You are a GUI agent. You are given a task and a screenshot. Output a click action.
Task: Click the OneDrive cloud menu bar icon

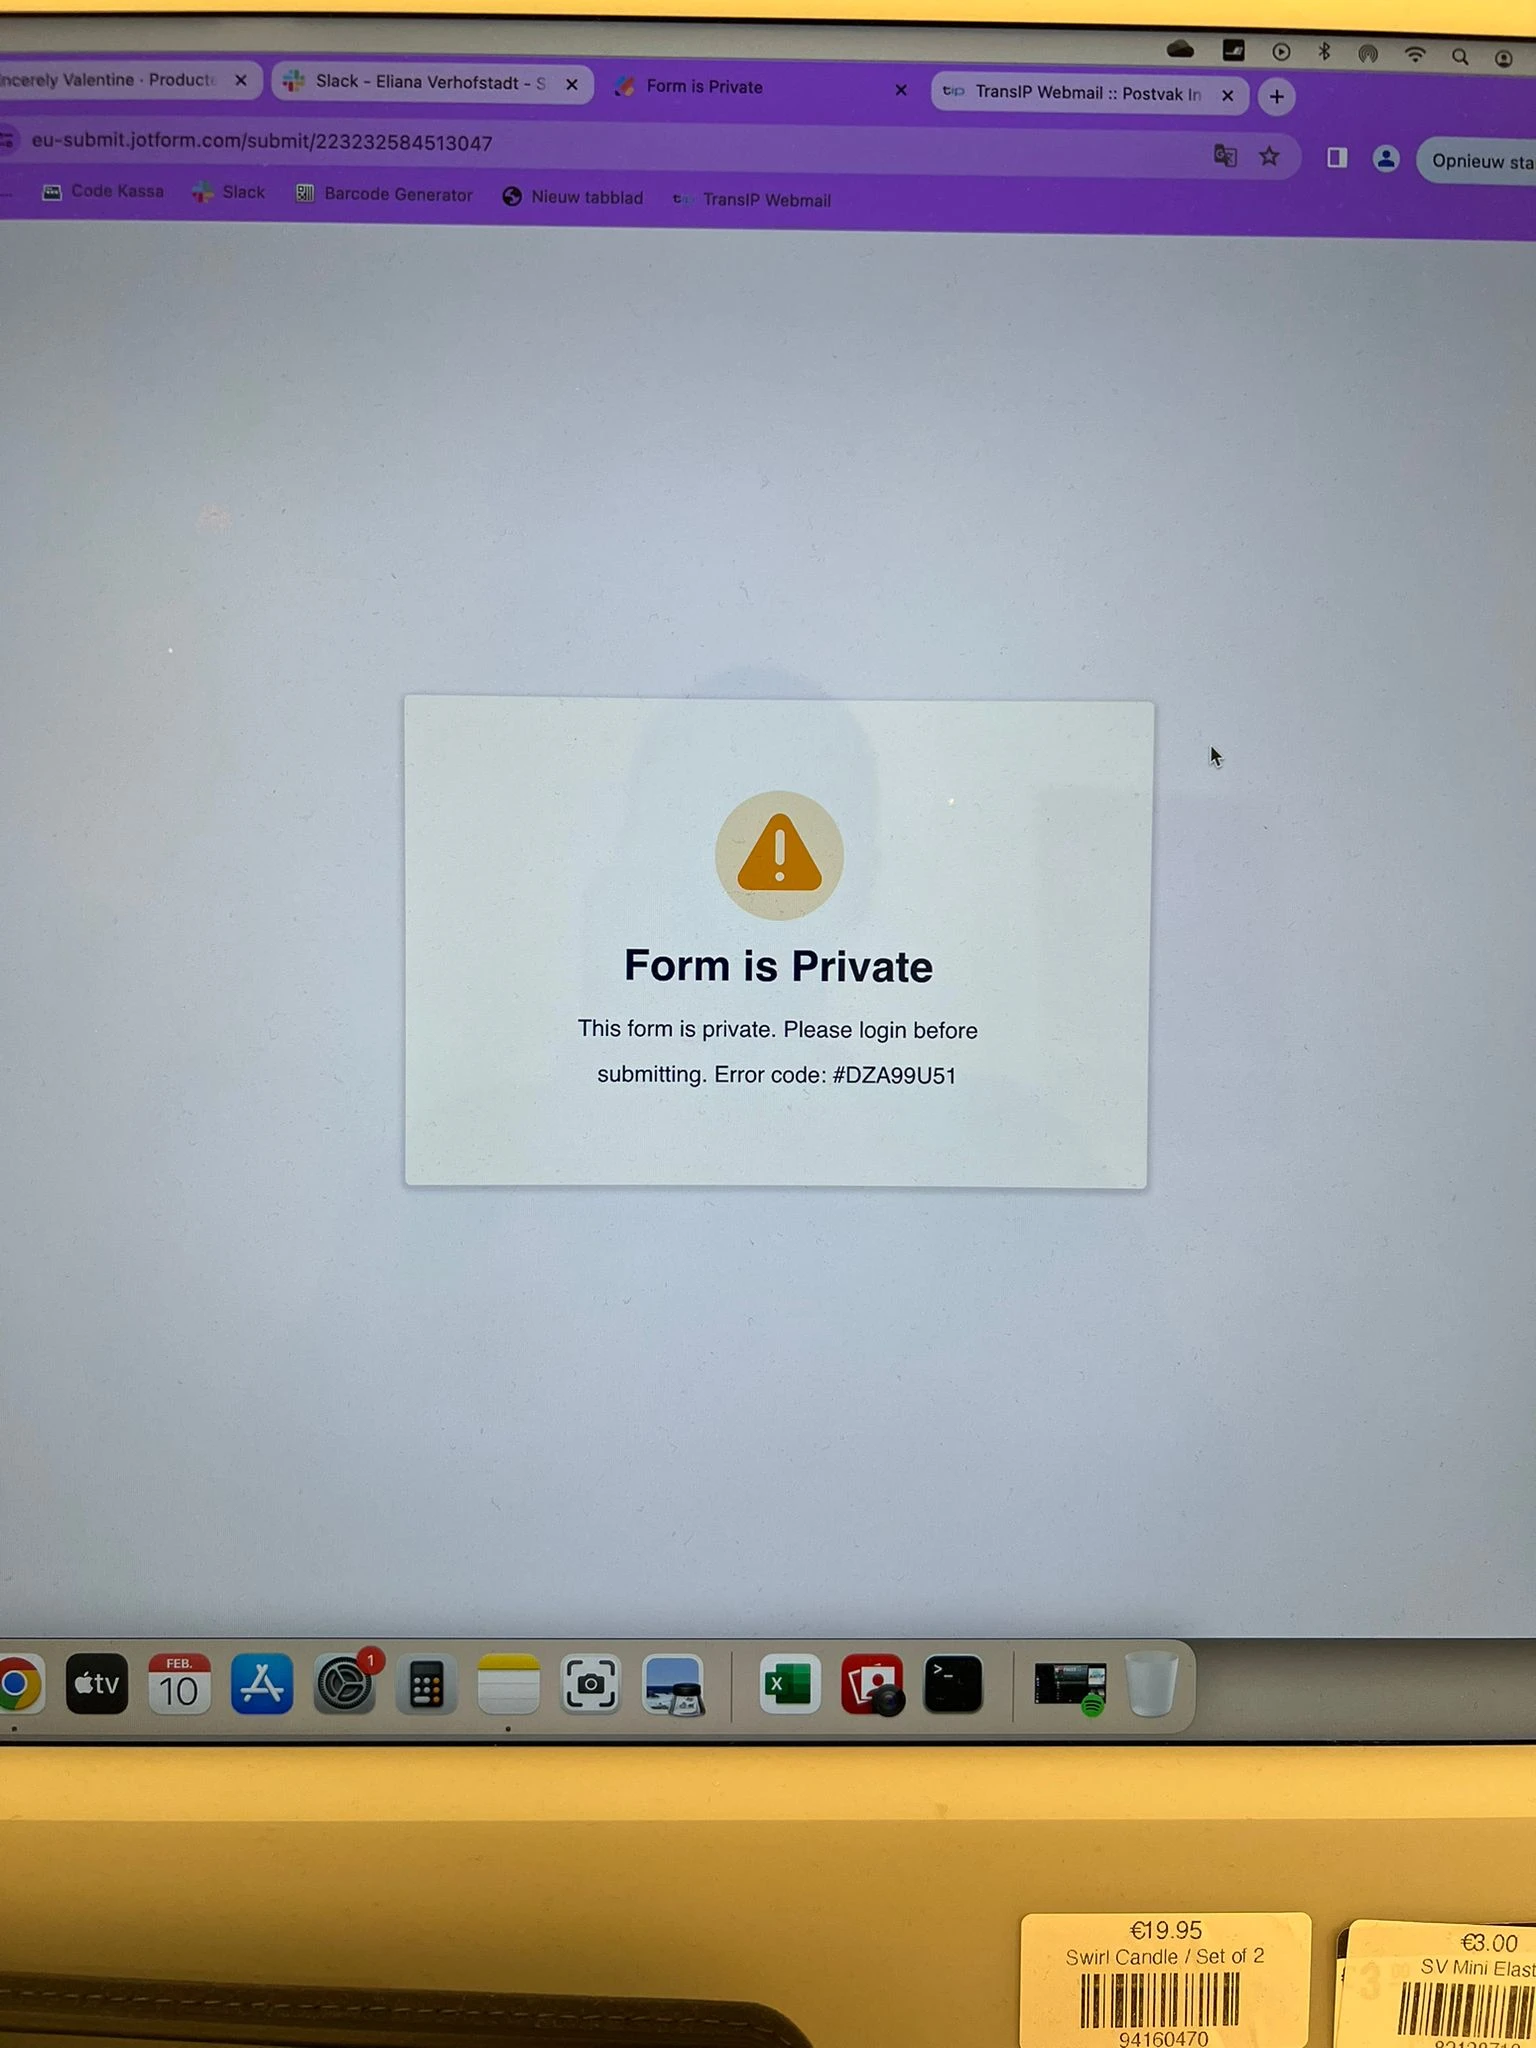[1180, 49]
